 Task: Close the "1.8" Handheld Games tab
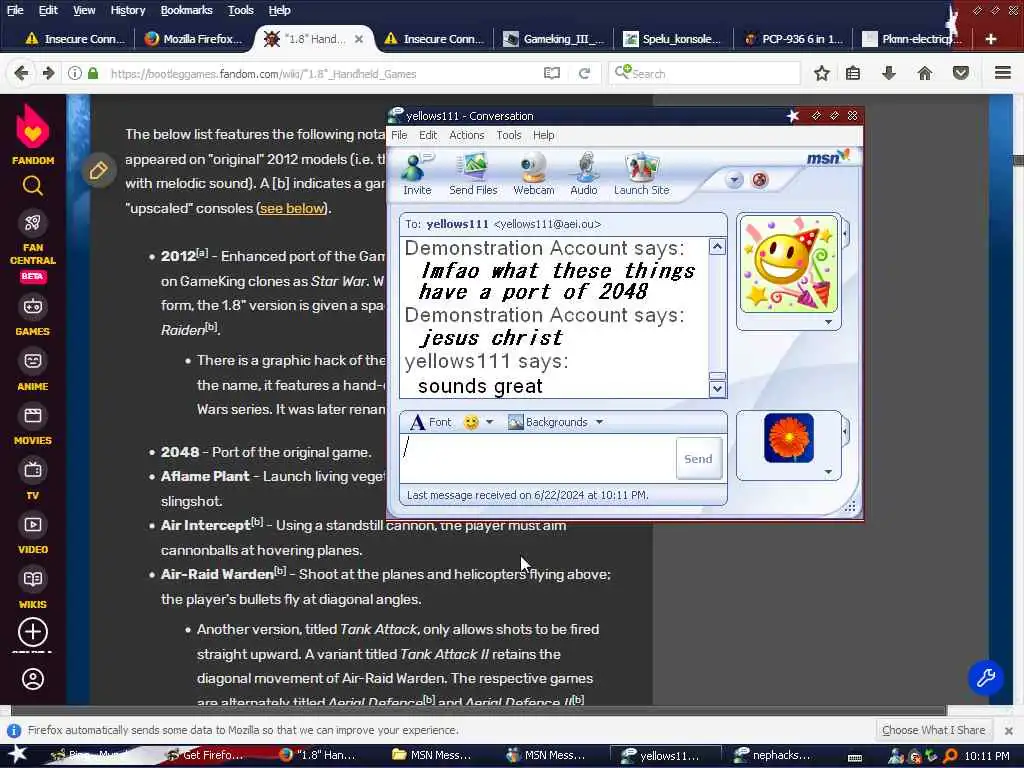(359, 39)
